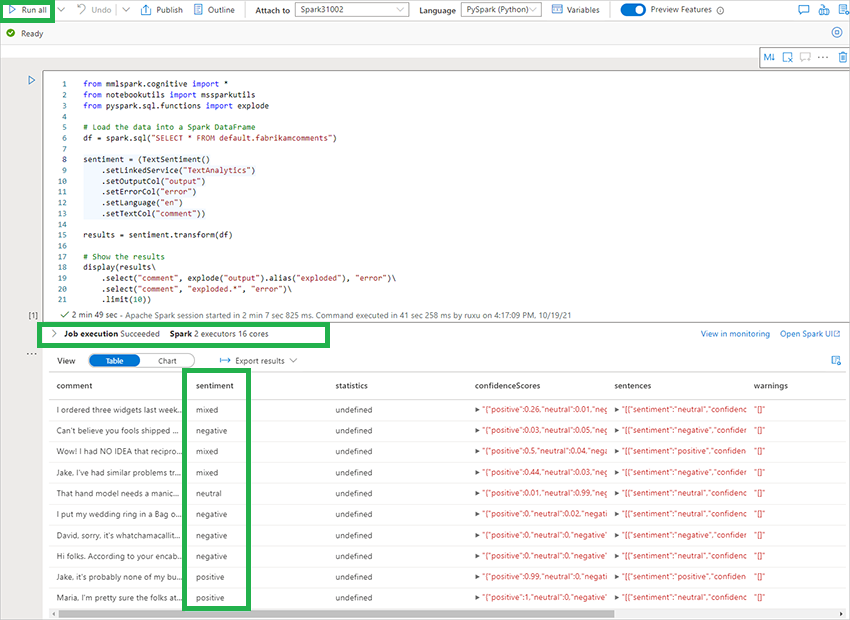Click the confidenceScores column header
The height and width of the screenshot is (620, 850).
click(507, 386)
